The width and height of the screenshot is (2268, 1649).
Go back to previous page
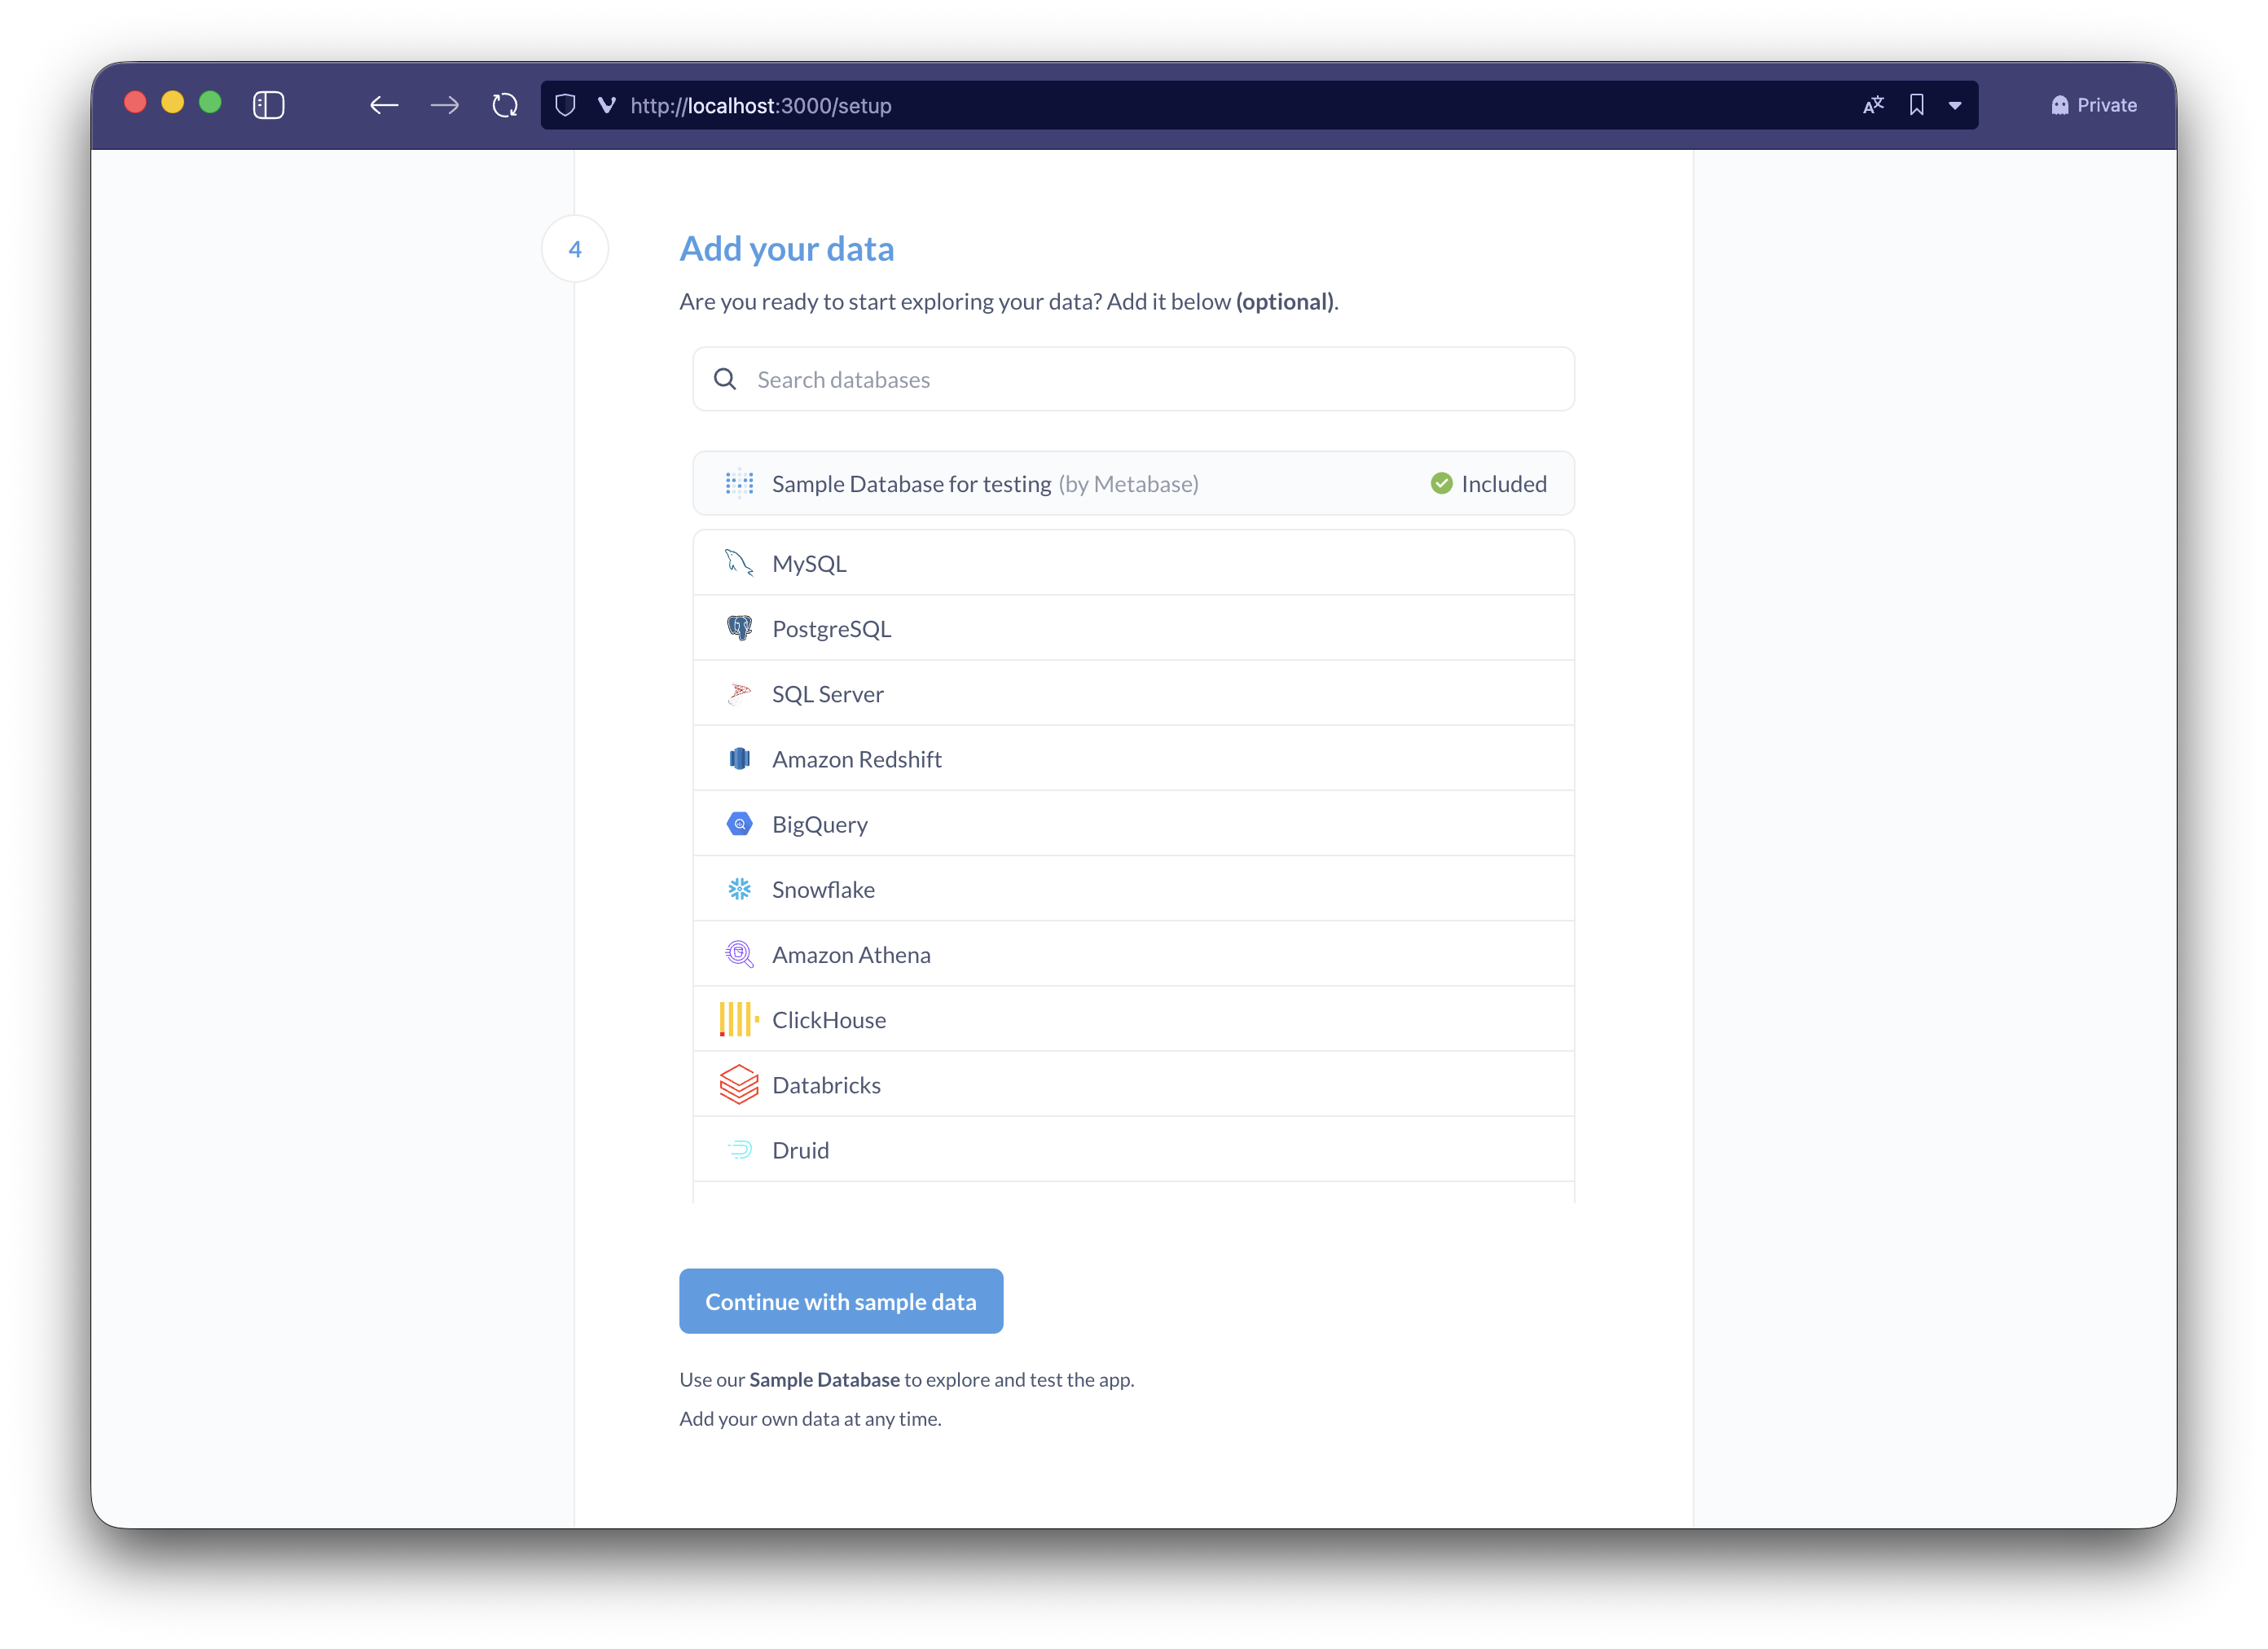(x=384, y=105)
